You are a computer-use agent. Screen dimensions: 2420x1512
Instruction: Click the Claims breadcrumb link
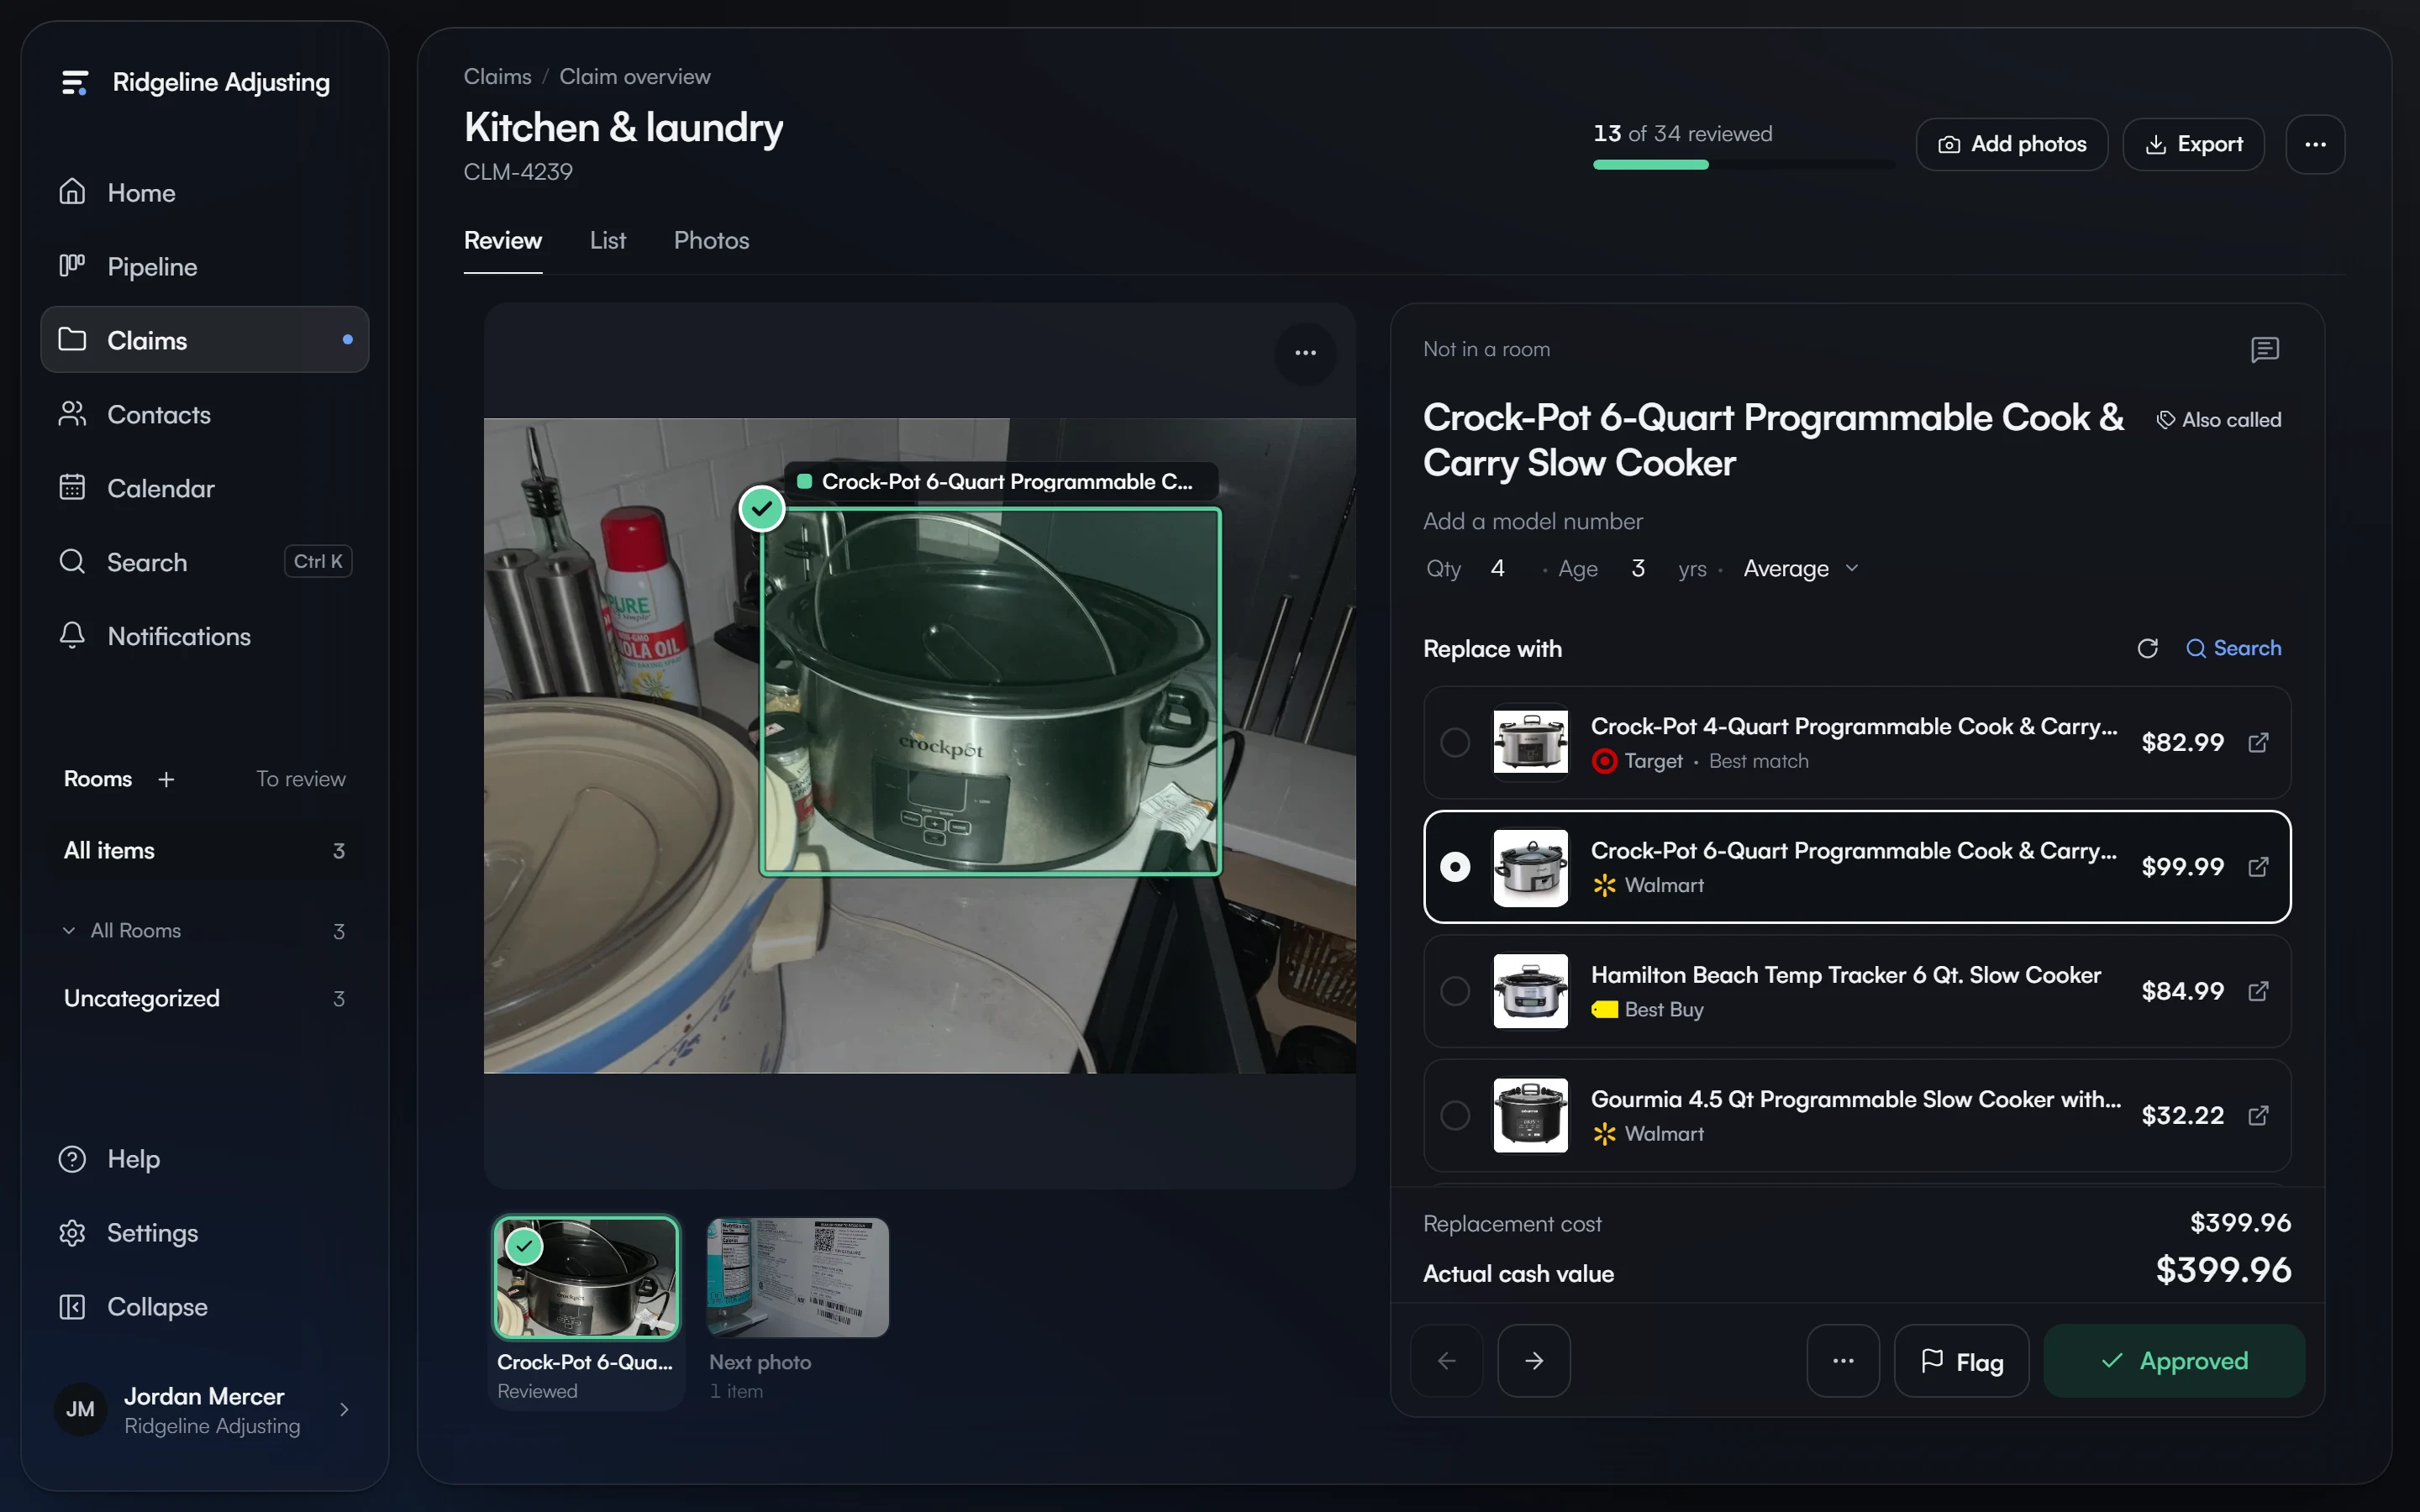pyautogui.click(x=497, y=77)
